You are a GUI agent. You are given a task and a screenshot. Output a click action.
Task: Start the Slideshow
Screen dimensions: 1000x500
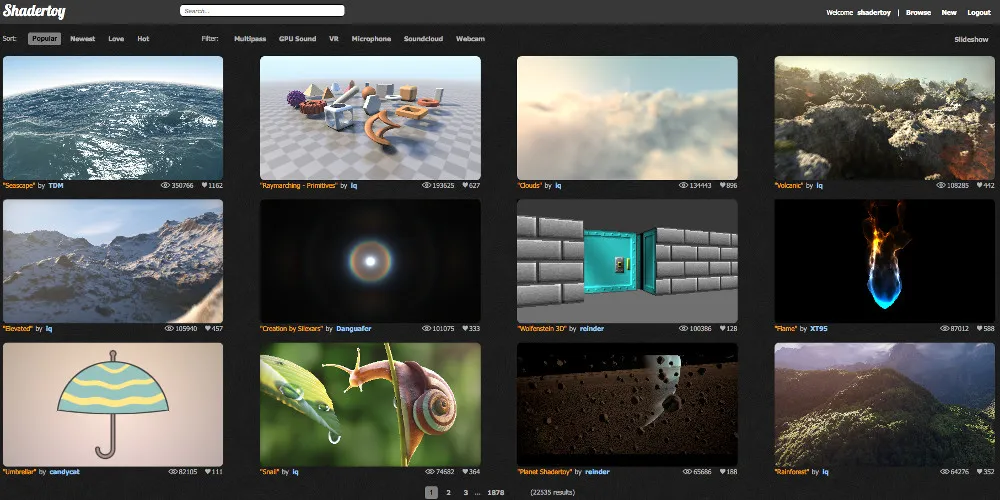pyautogui.click(x=971, y=39)
